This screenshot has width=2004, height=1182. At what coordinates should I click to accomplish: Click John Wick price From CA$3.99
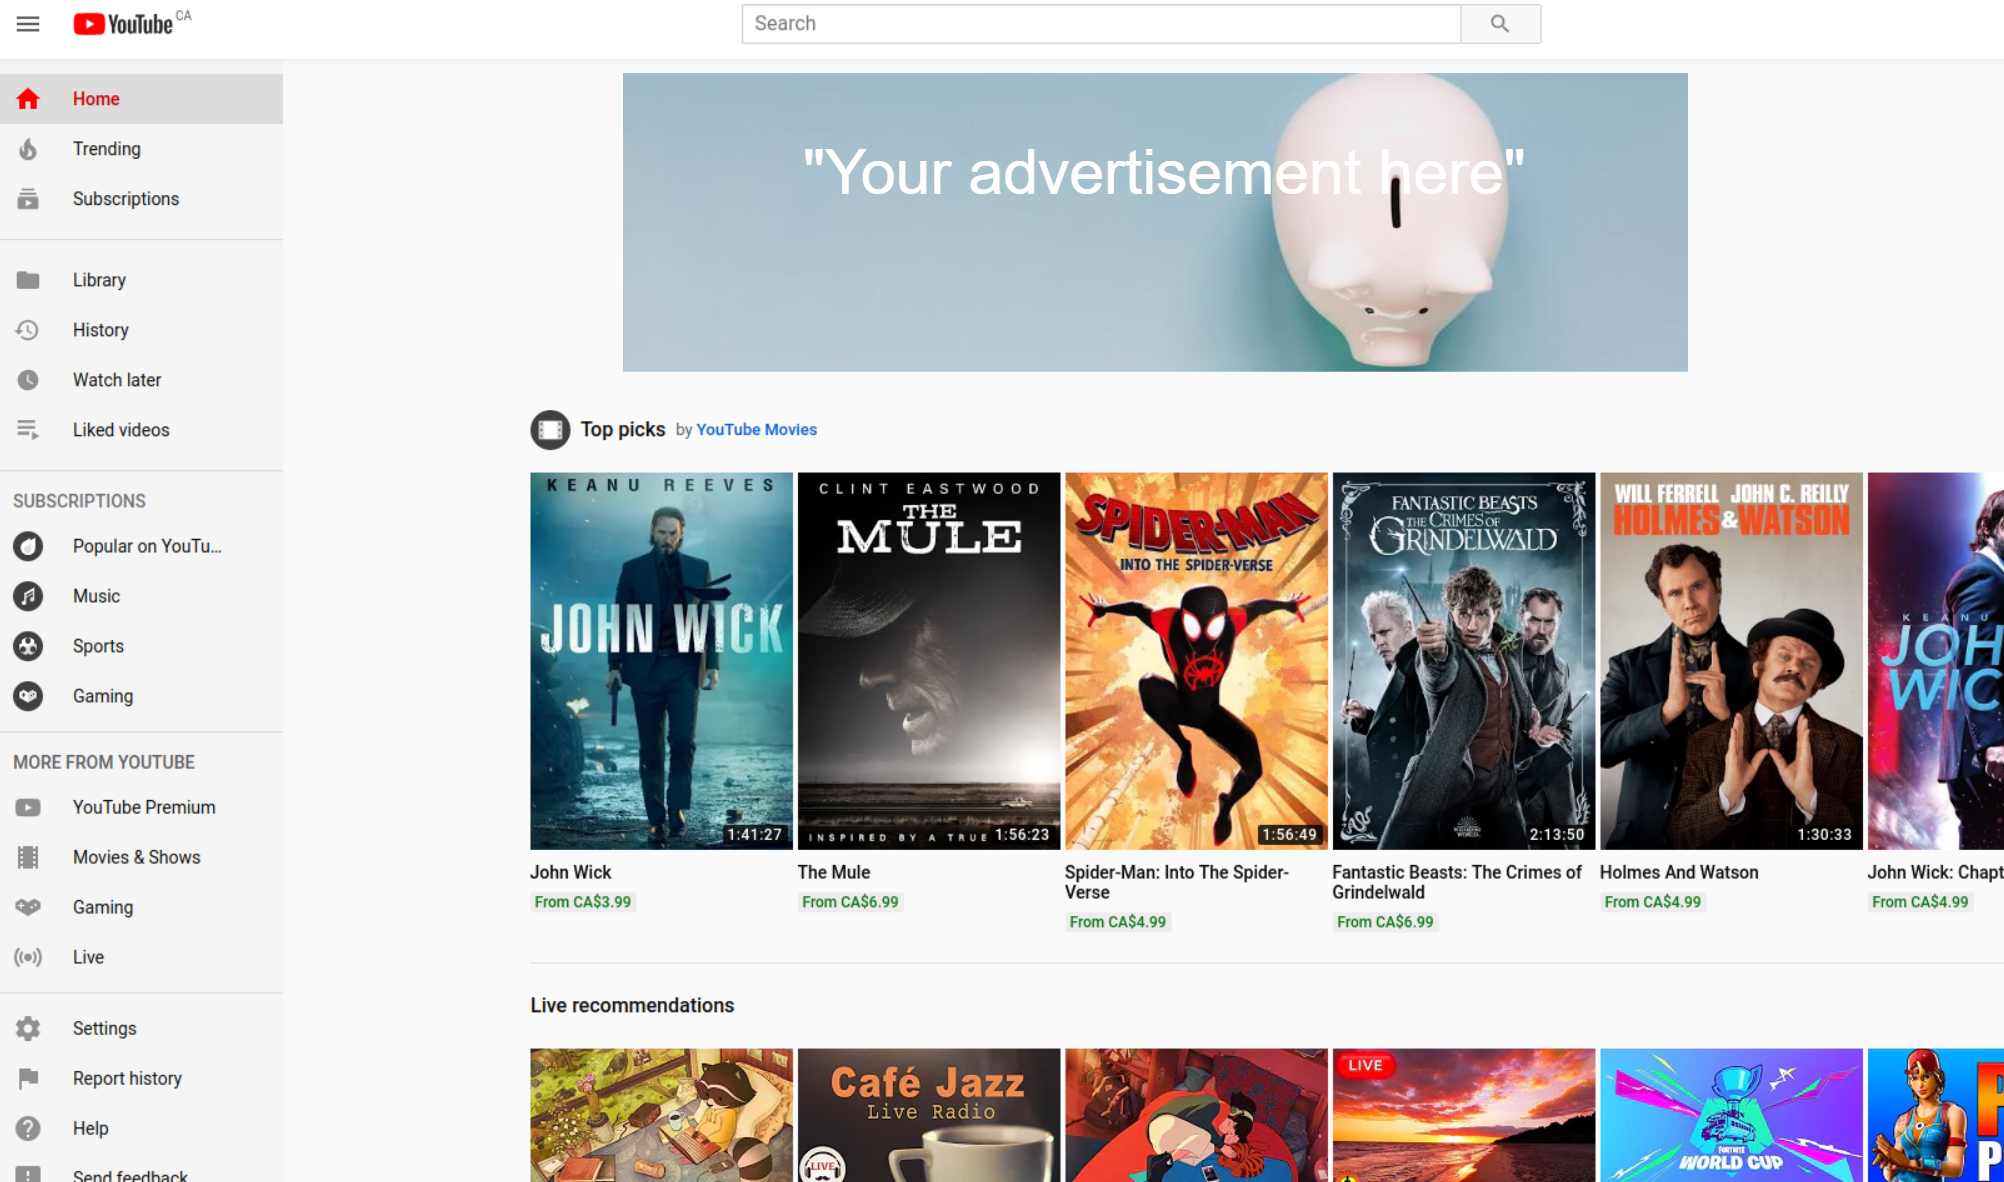click(583, 902)
